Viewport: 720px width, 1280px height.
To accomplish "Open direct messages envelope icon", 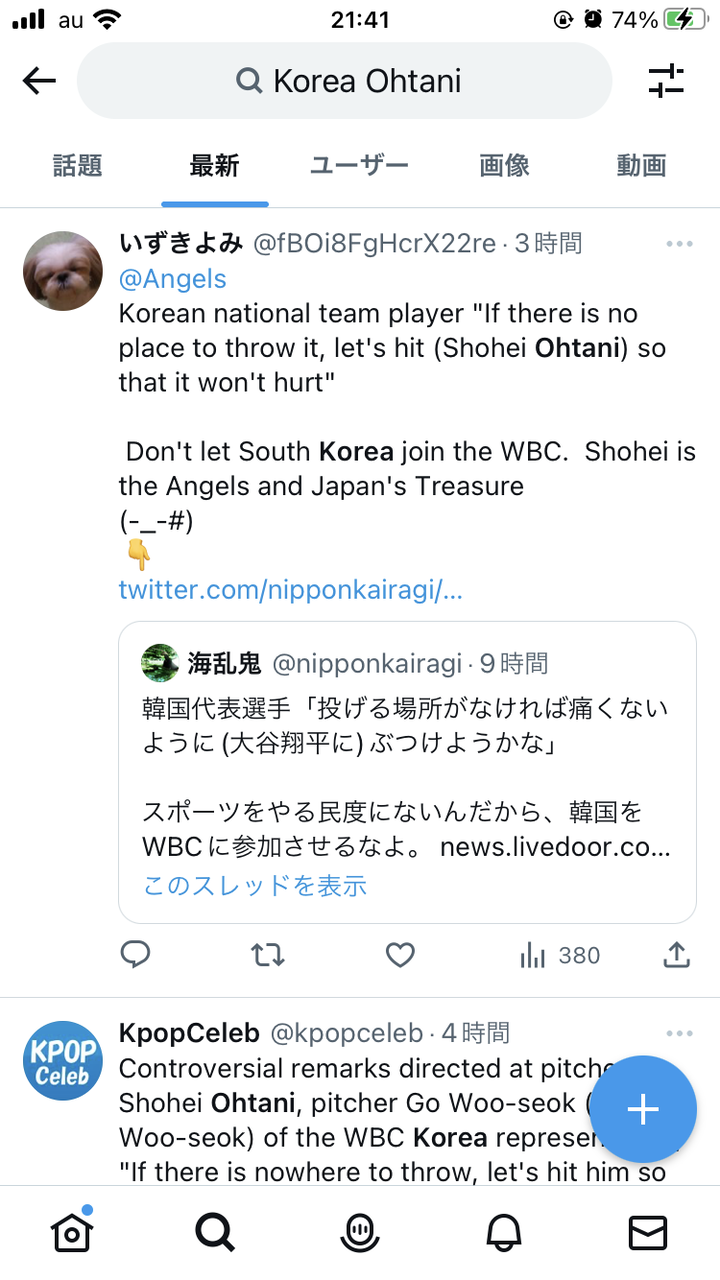I will pos(648,1234).
